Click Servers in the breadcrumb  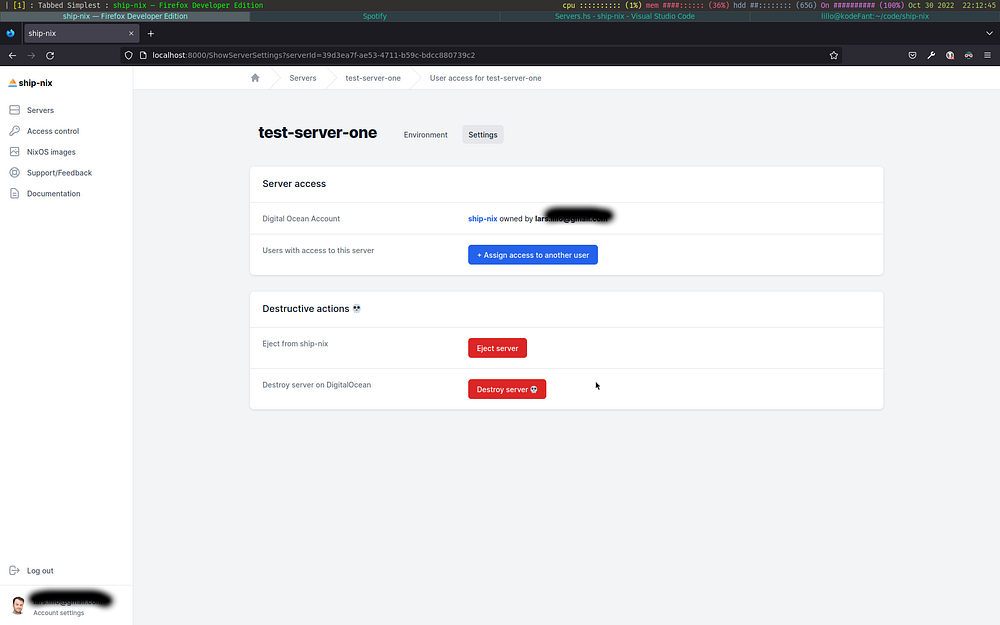[303, 78]
